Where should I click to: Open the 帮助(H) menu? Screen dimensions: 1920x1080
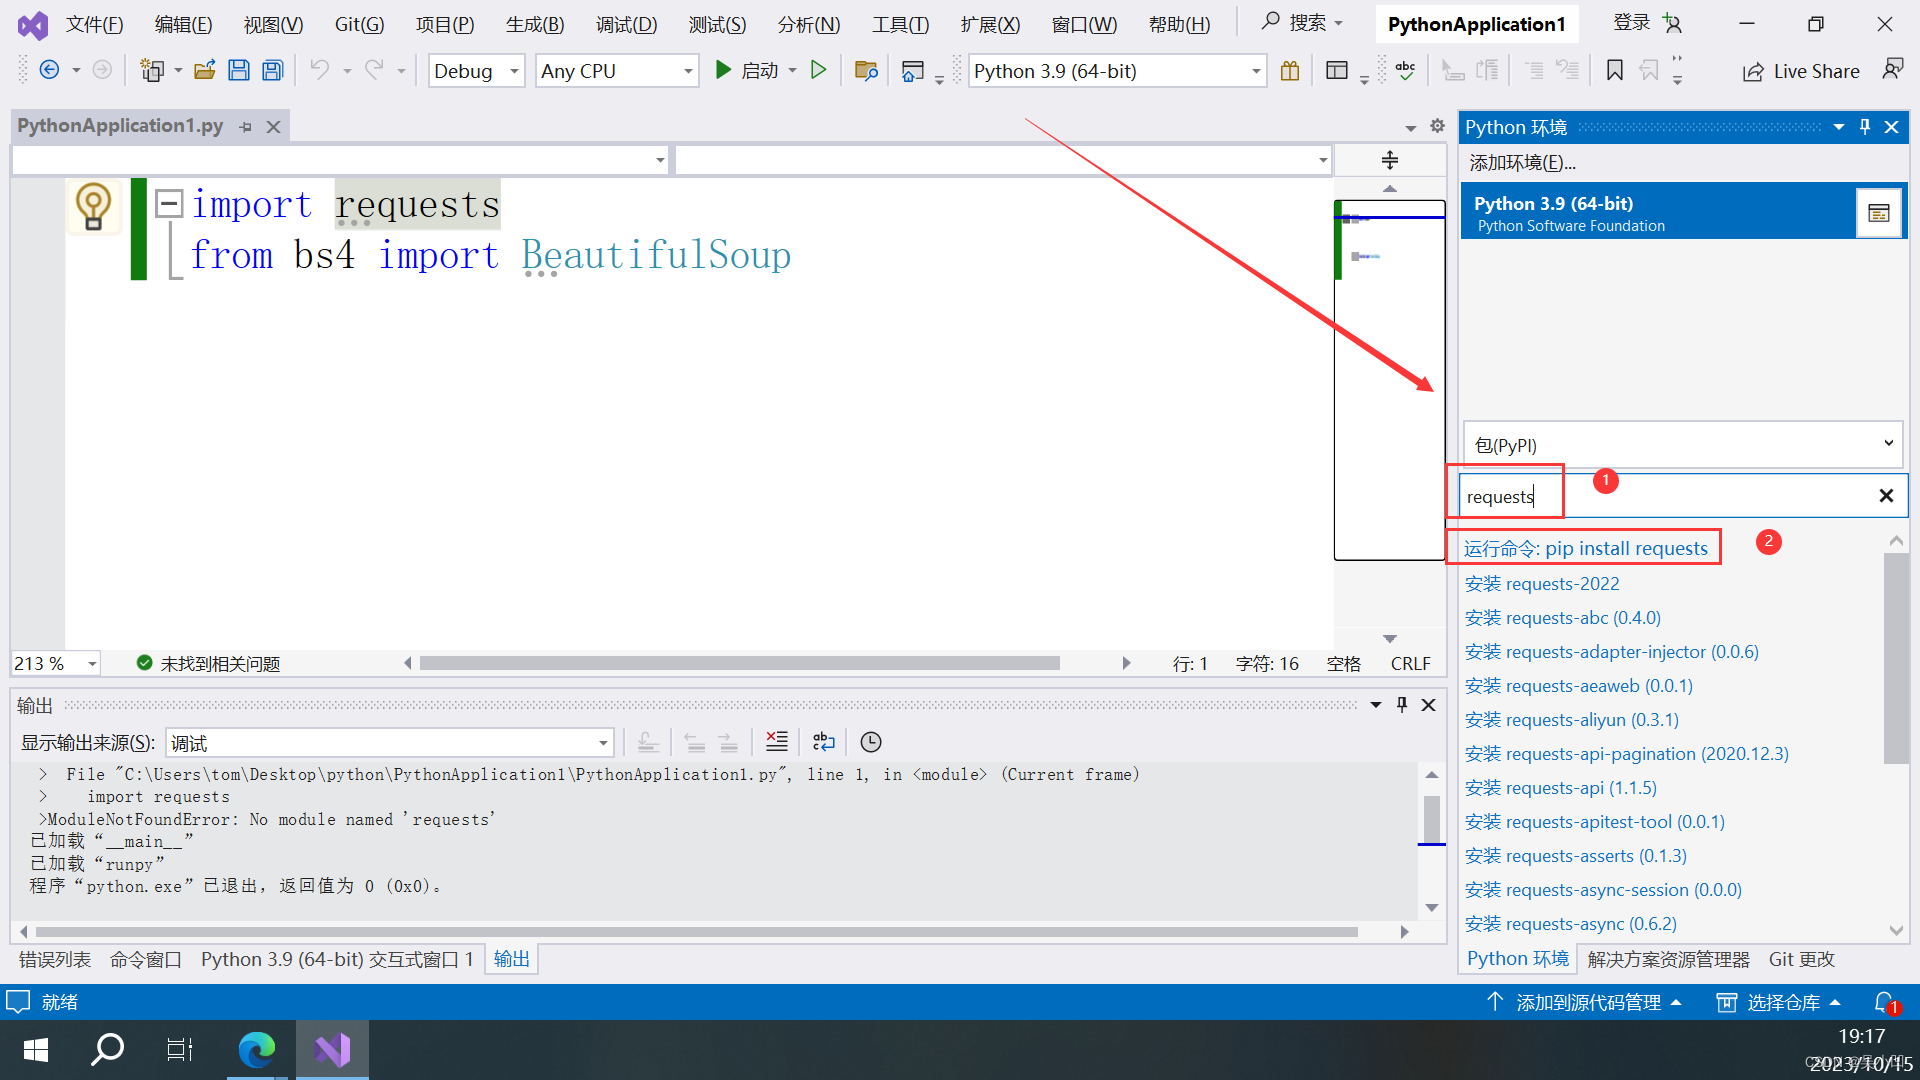tap(1179, 24)
